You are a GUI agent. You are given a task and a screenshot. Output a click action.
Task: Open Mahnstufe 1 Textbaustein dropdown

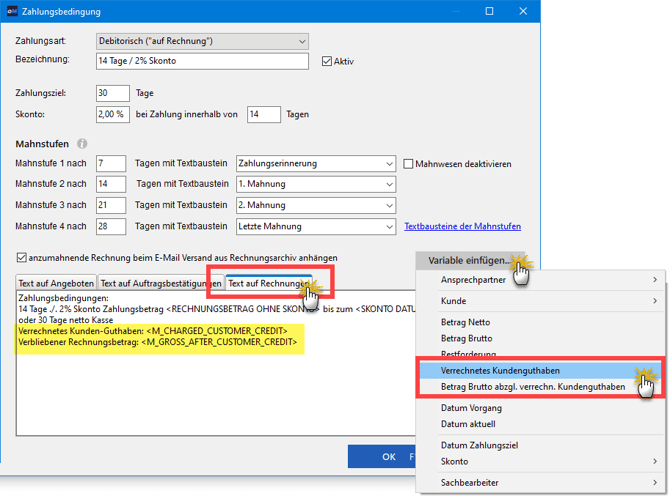[316, 164]
